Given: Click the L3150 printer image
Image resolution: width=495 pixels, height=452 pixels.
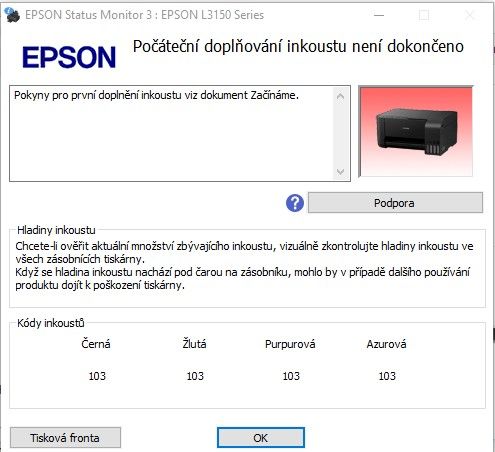Looking at the screenshot, I should click(x=416, y=132).
